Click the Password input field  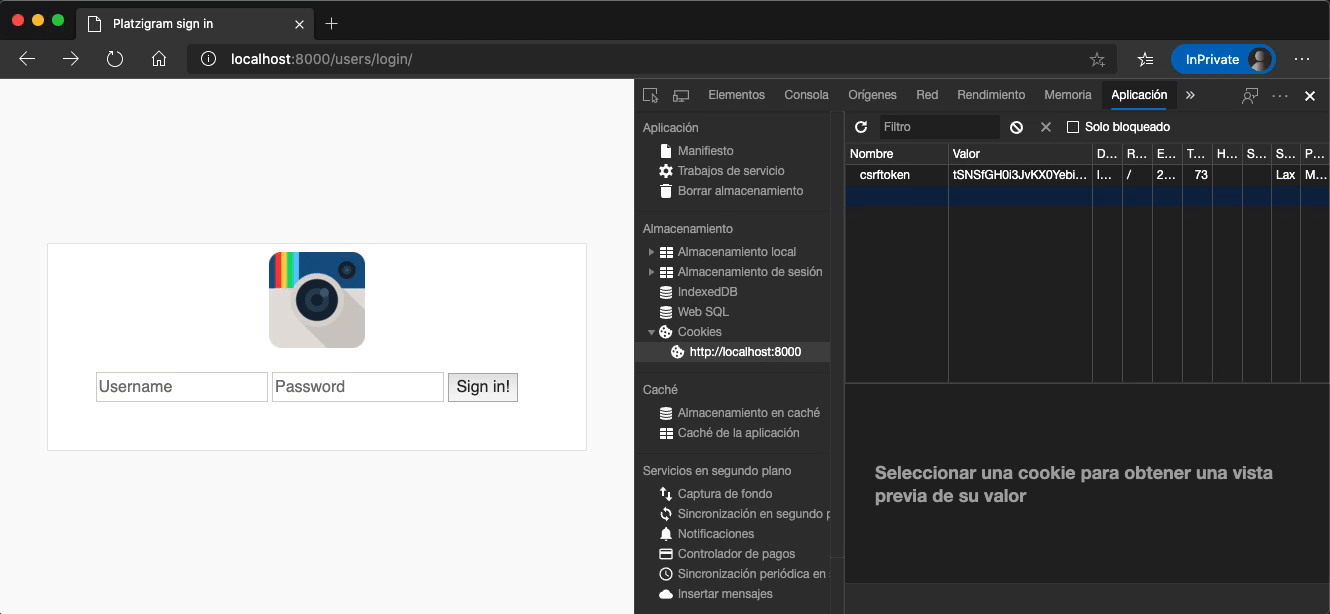point(358,387)
